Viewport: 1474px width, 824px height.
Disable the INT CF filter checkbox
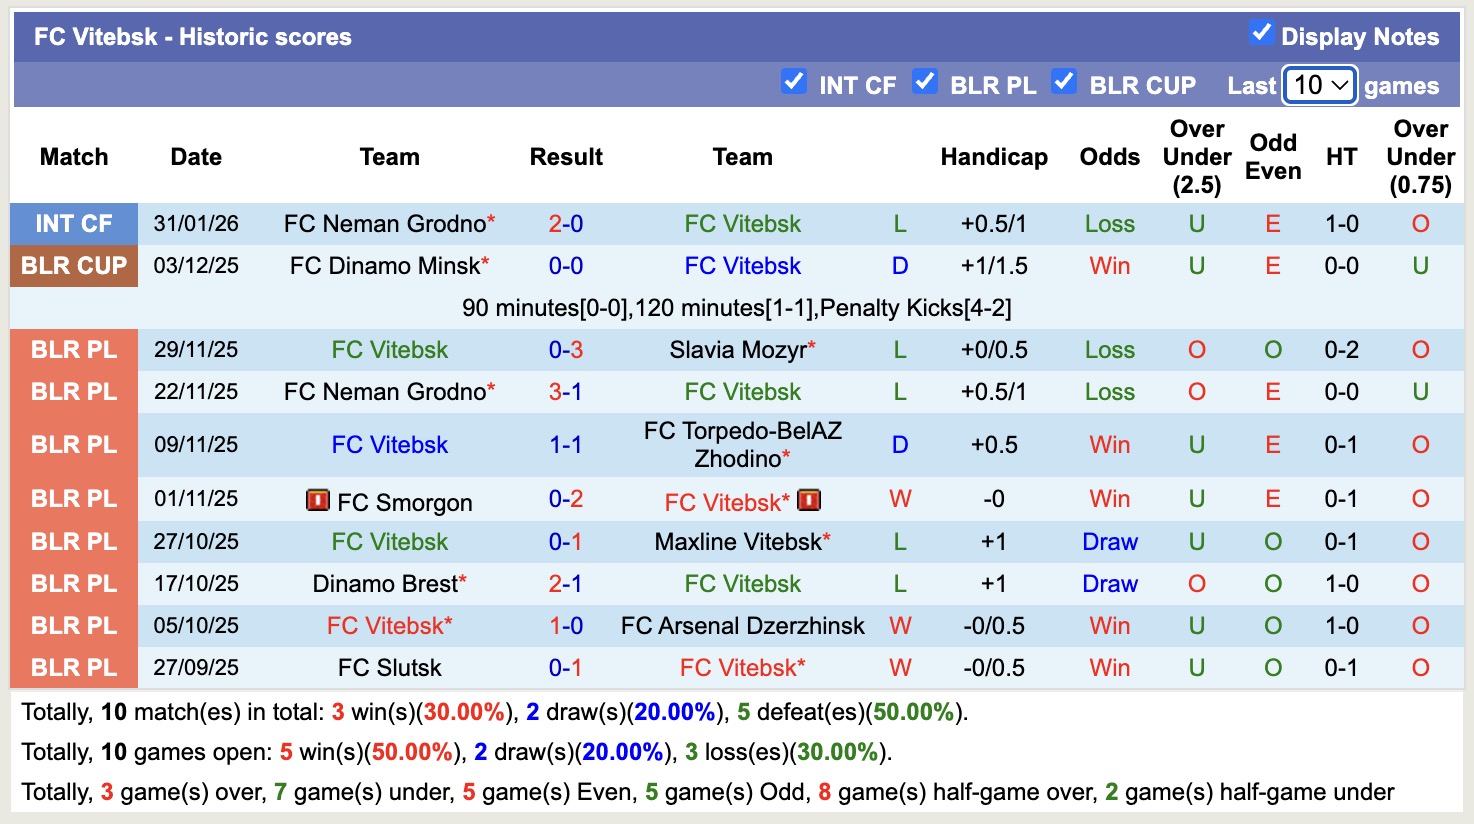[795, 83]
